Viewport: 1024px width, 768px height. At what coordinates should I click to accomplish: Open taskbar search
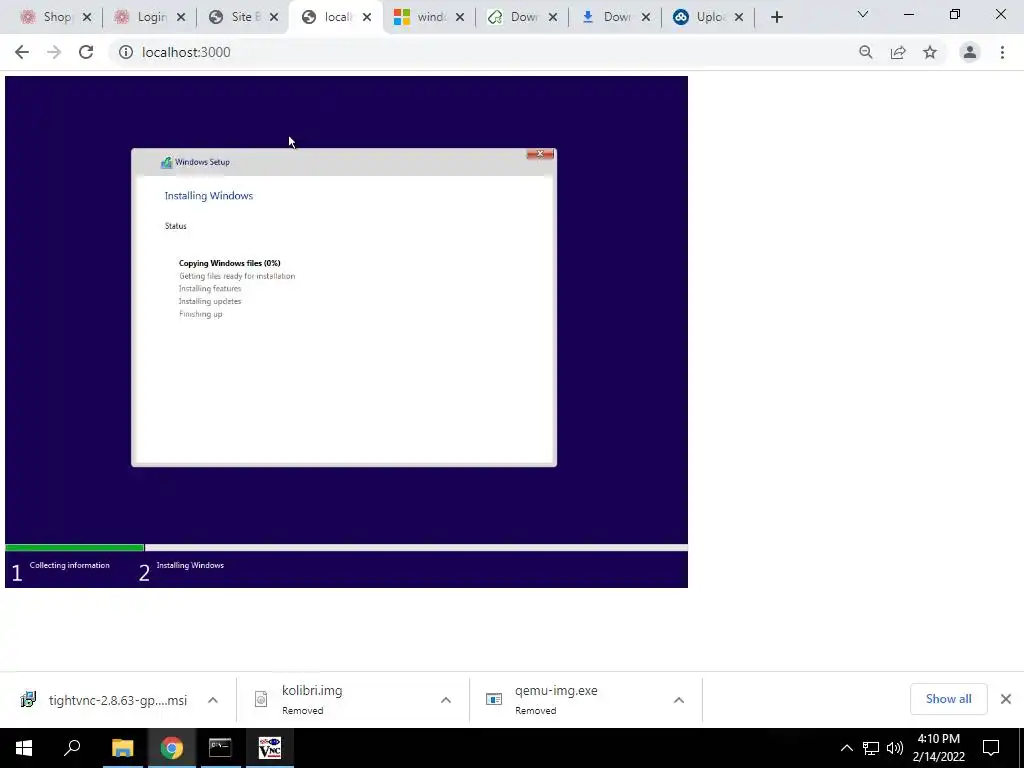(72, 748)
